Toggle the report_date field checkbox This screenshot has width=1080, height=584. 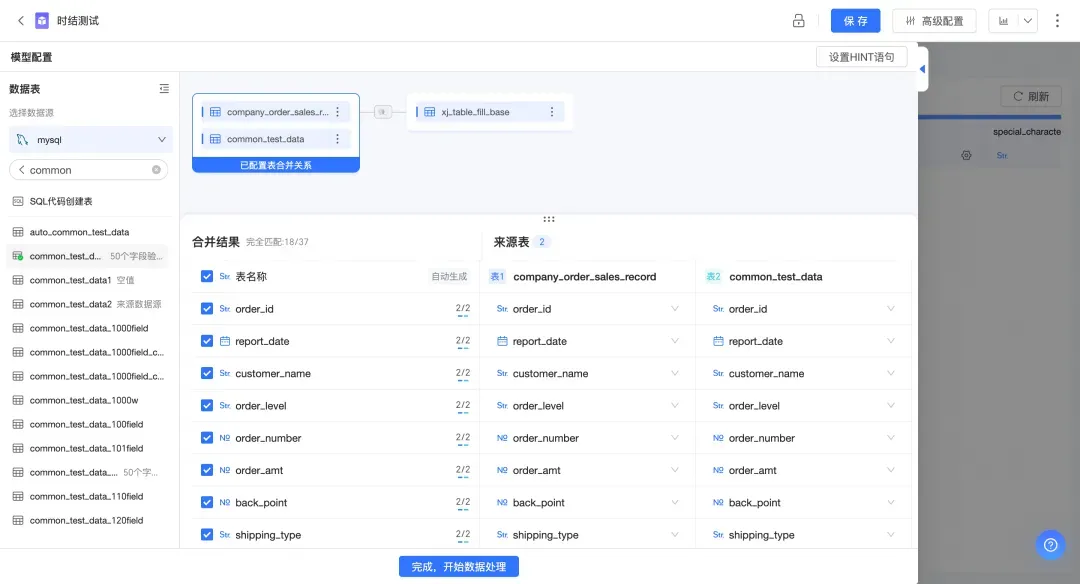[207, 341]
